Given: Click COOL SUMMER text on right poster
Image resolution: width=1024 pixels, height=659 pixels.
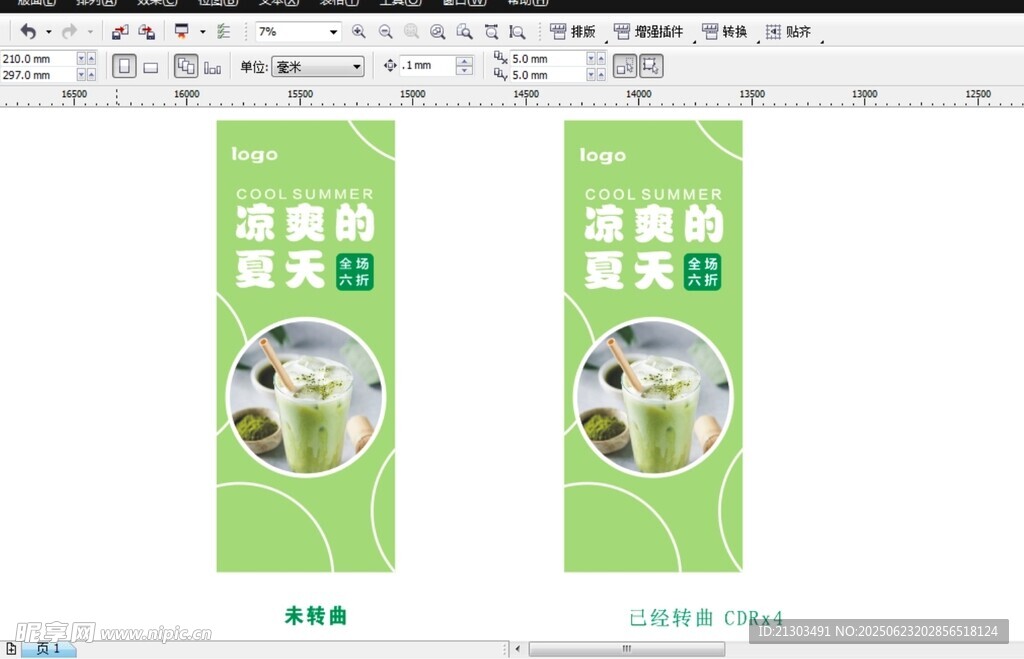Looking at the screenshot, I should [654, 194].
